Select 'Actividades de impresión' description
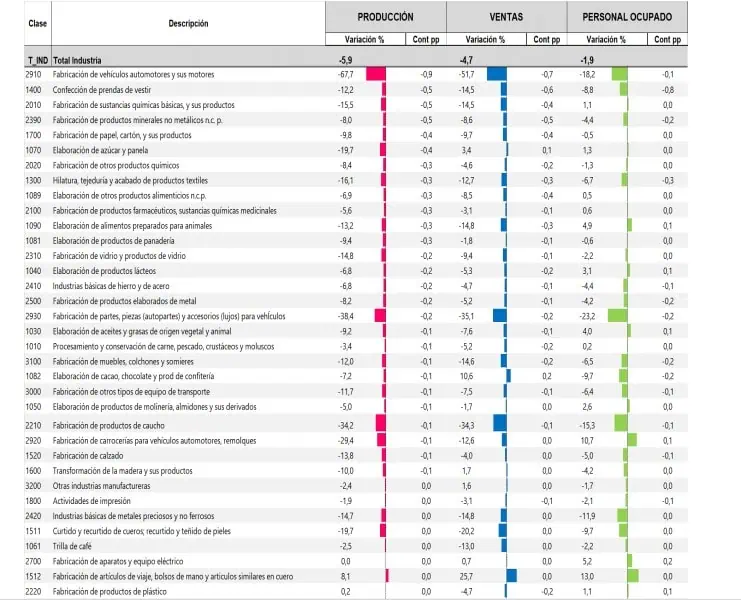The width and height of the screenshot is (741, 600). 91,501
